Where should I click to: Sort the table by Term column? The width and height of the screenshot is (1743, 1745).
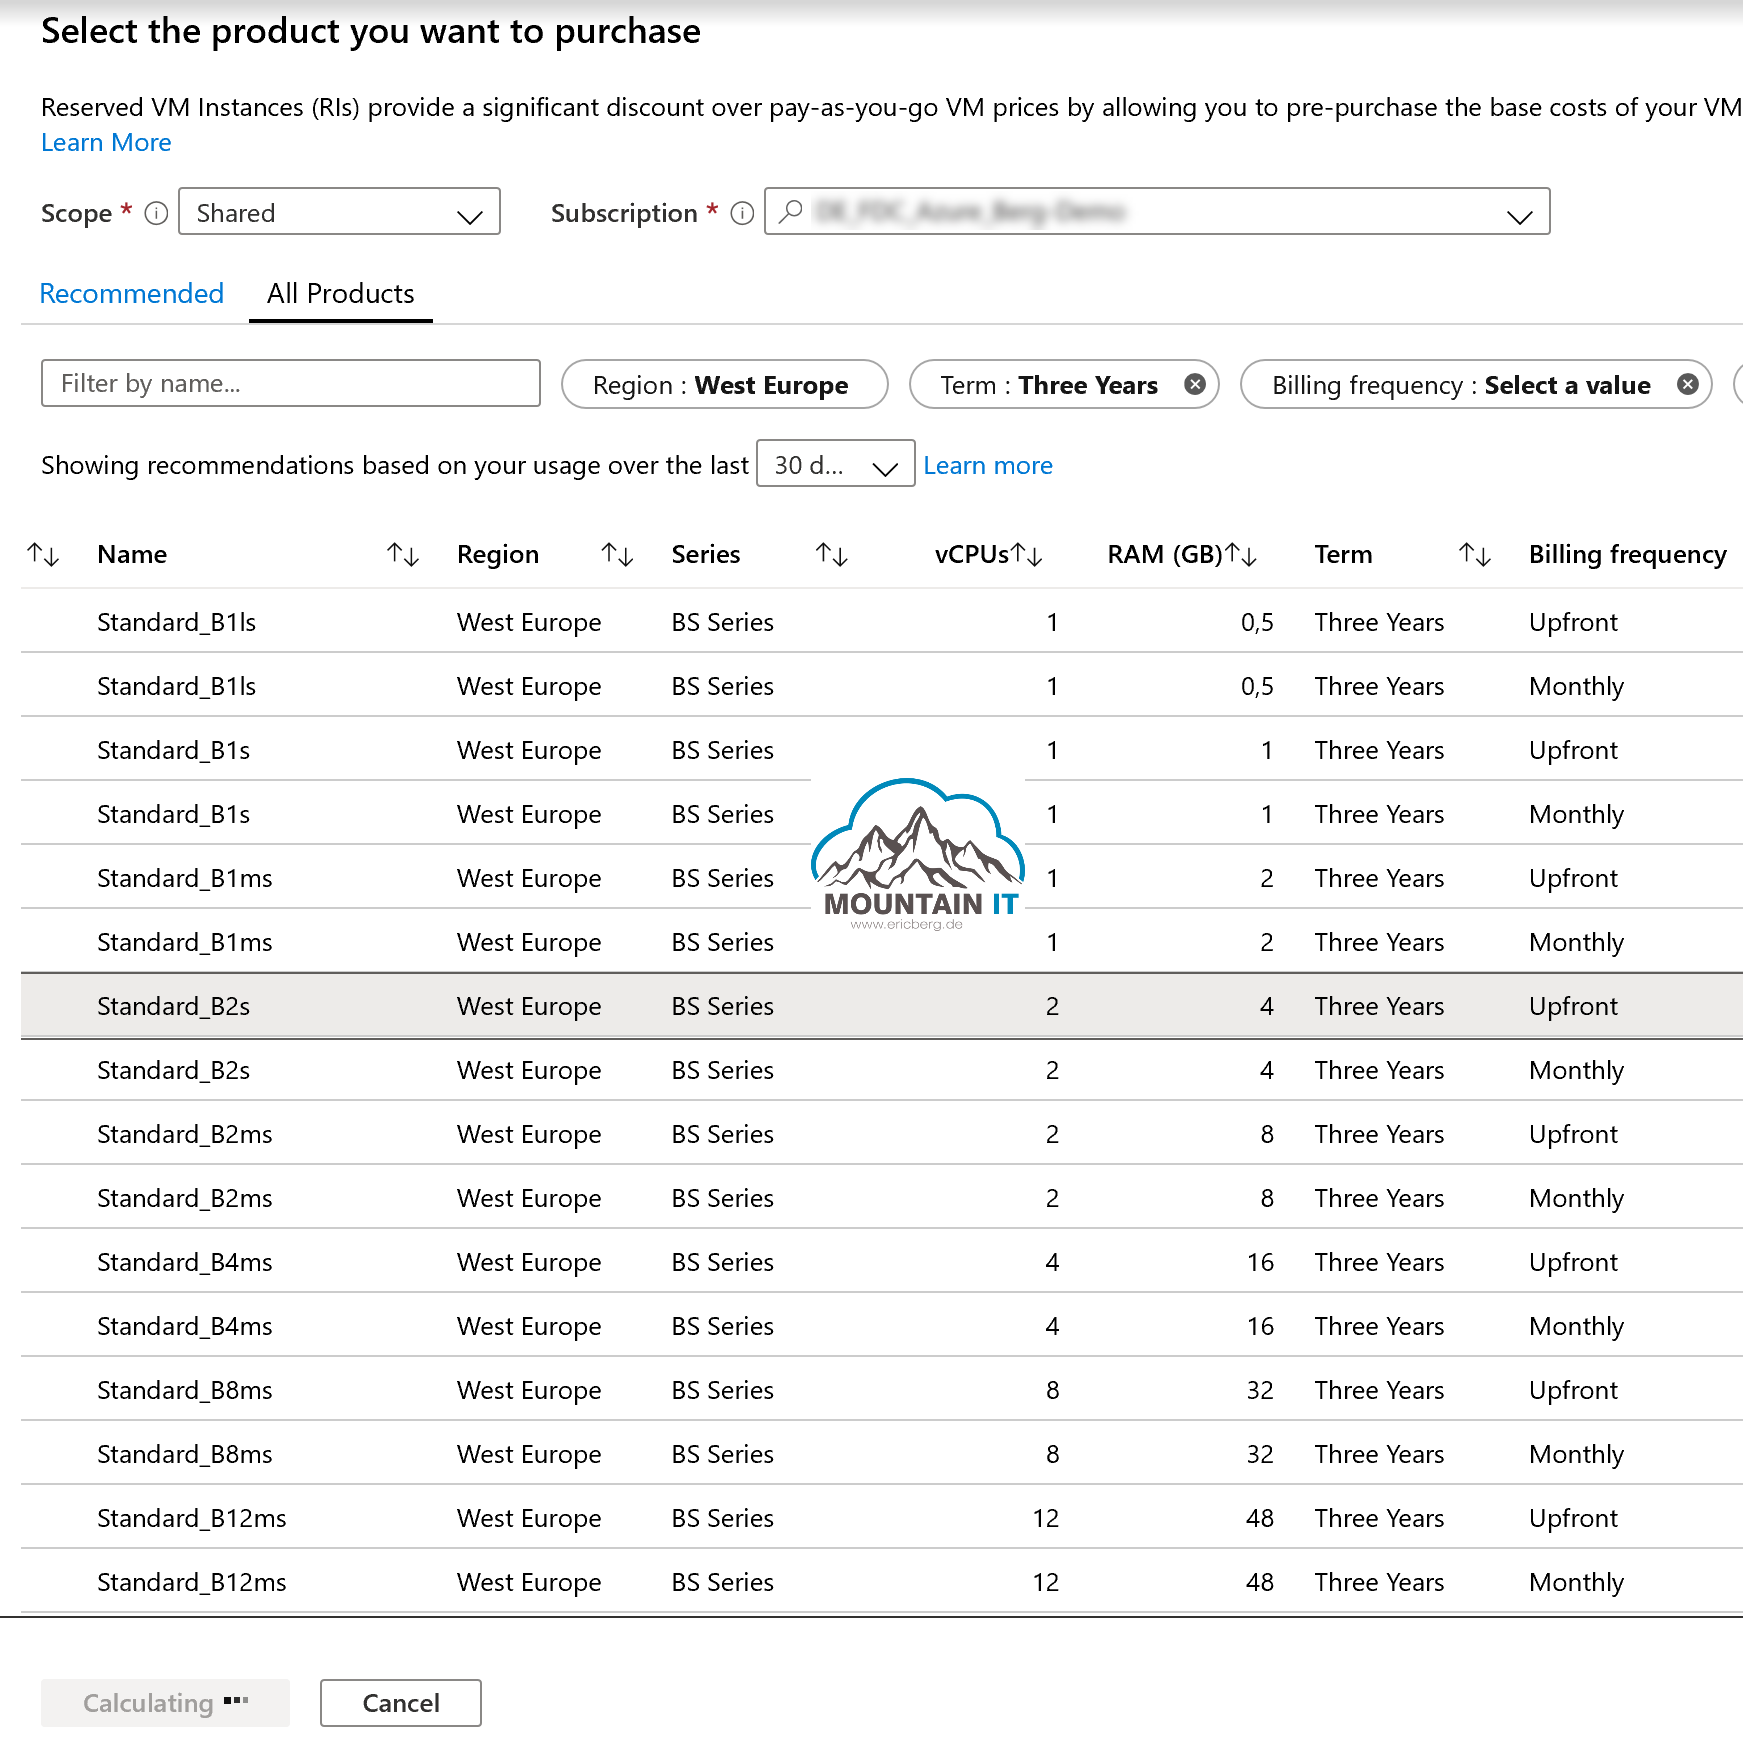click(1475, 554)
